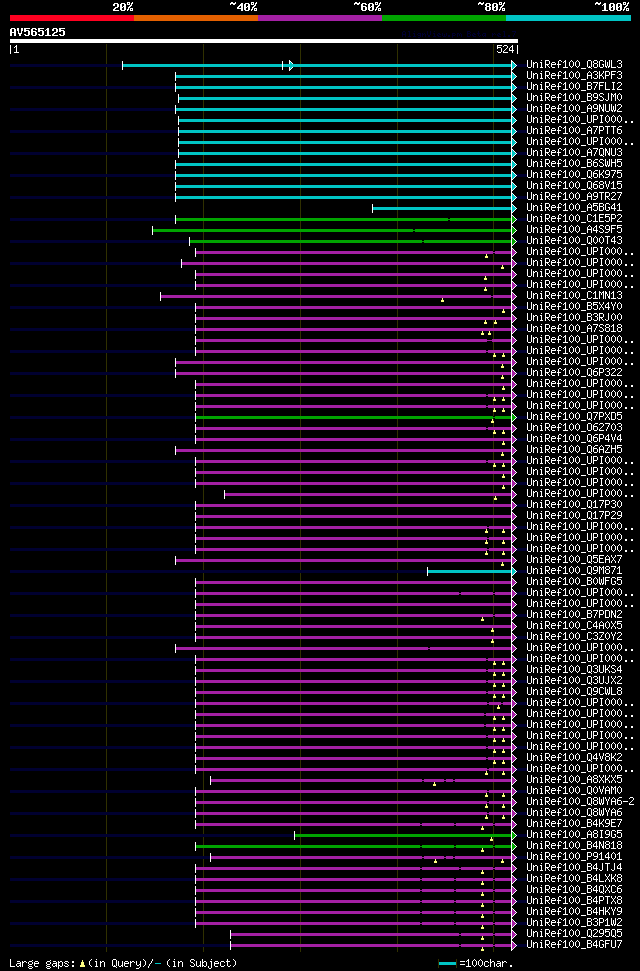Select label UniRef100_C1MN13
Viewport: 640px width, 971px height.
pos(574,296)
